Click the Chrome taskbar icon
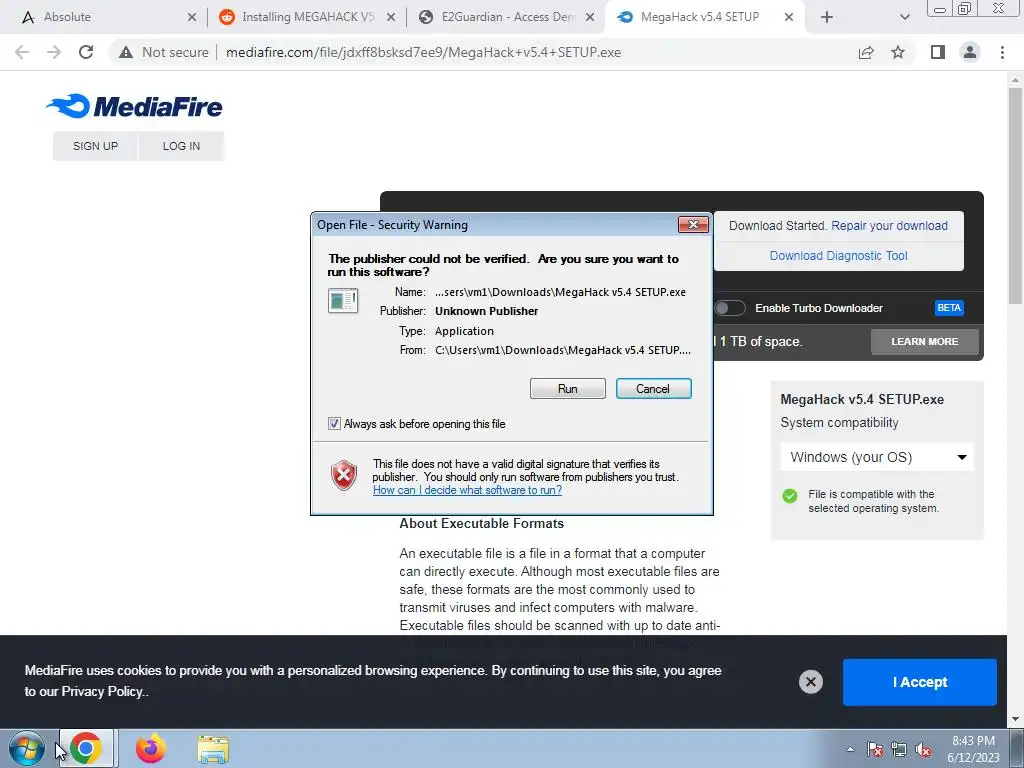The width and height of the screenshot is (1024, 768). click(86, 748)
